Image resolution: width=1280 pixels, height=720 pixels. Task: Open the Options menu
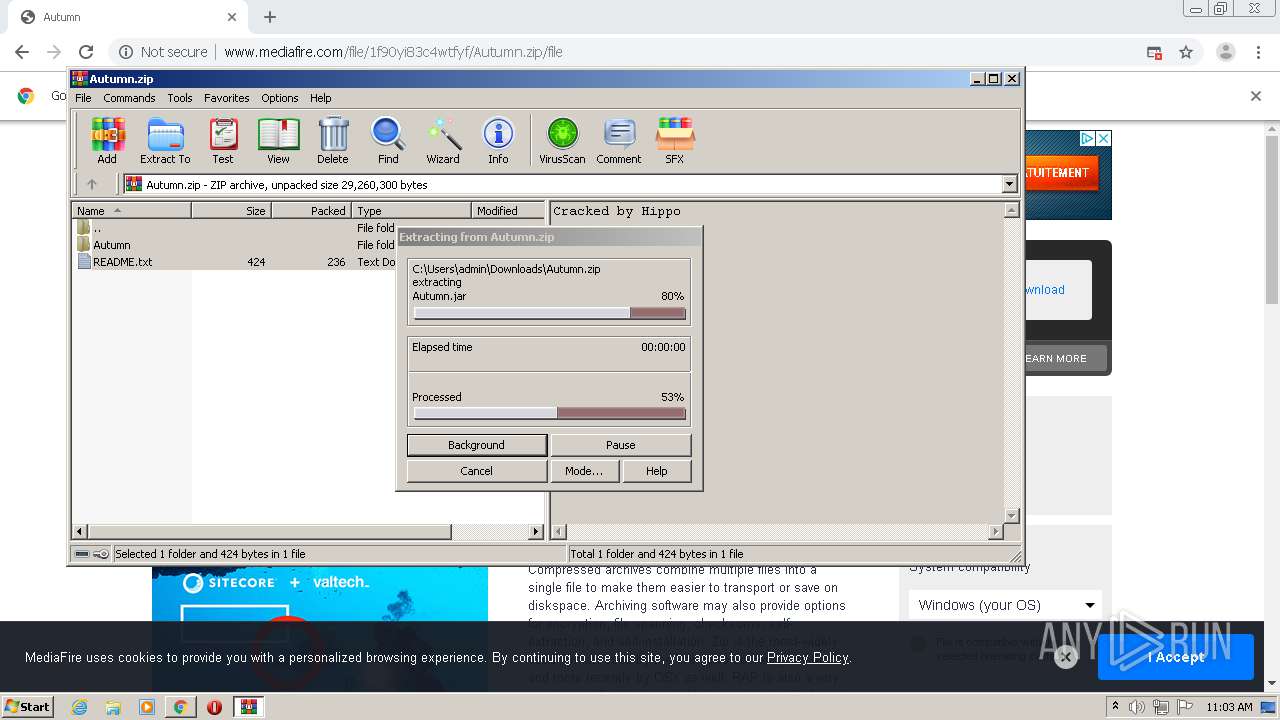pyautogui.click(x=280, y=98)
